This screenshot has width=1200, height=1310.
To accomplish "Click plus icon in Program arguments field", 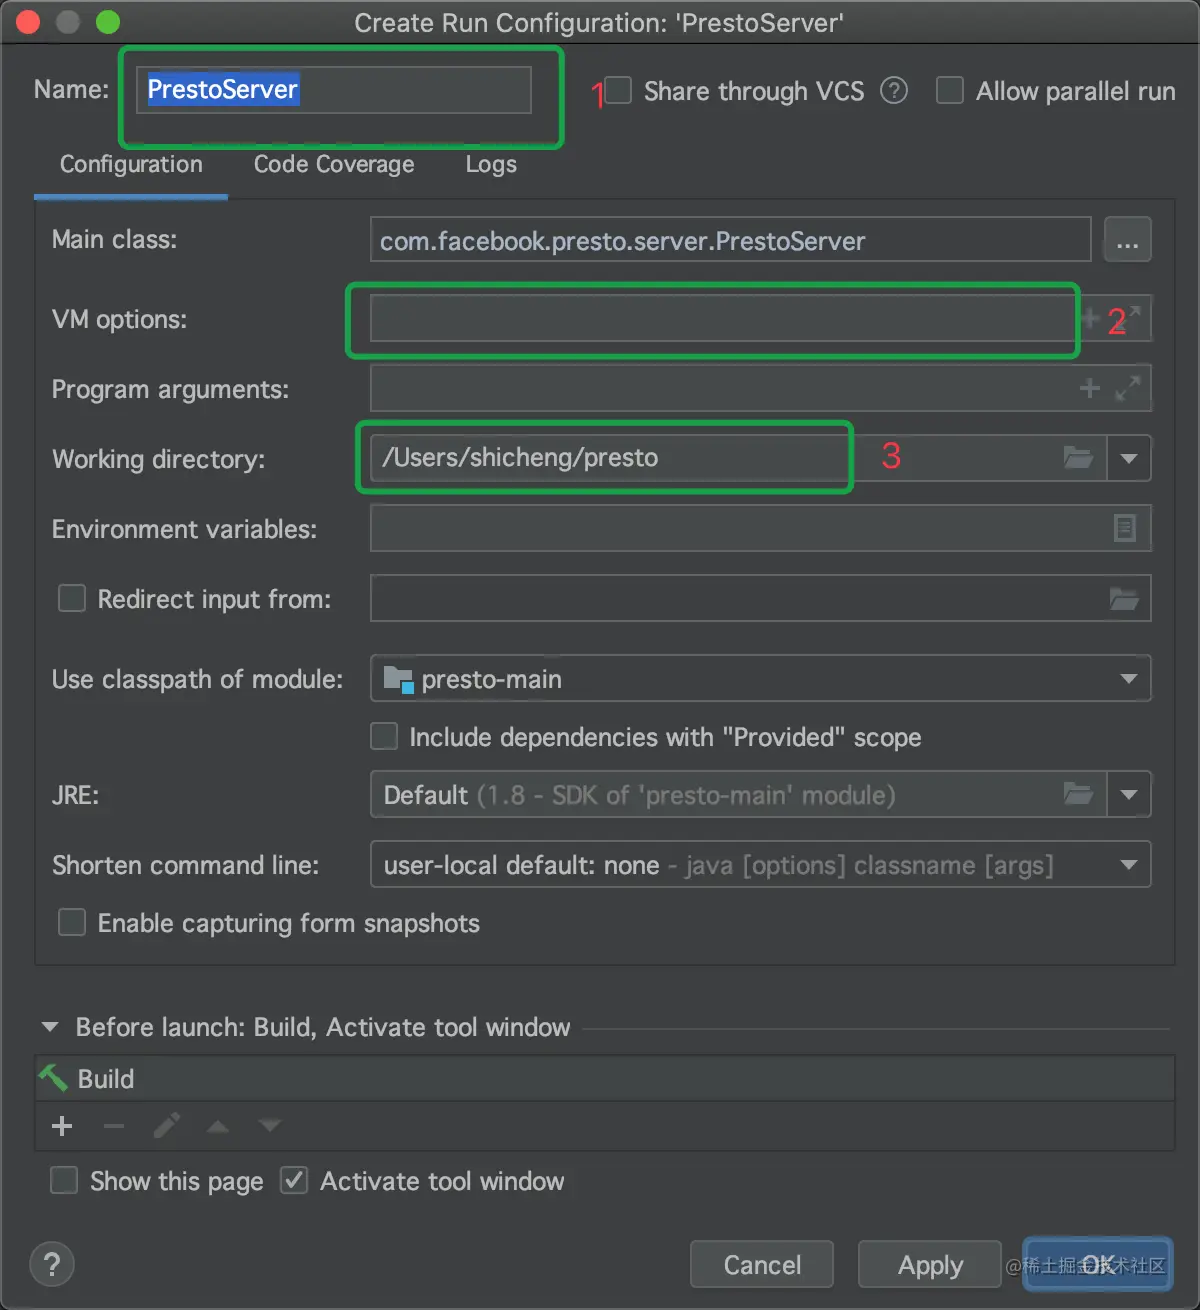I will click(x=1090, y=388).
